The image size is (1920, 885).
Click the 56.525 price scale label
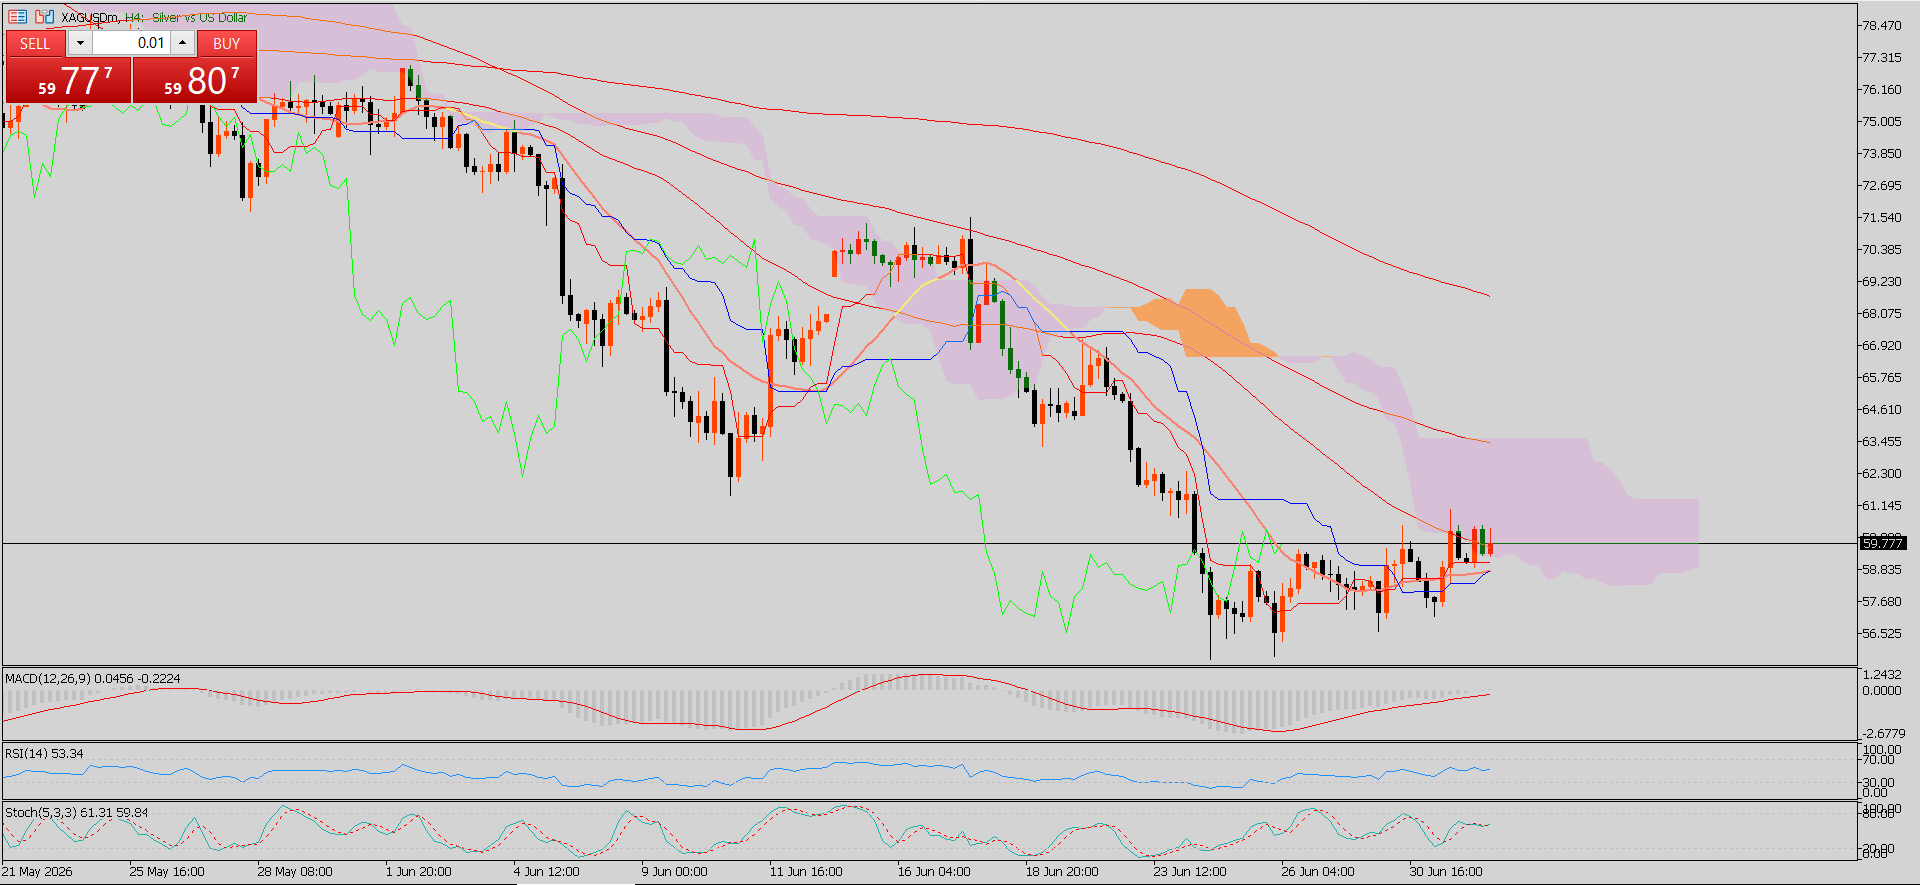[1881, 633]
